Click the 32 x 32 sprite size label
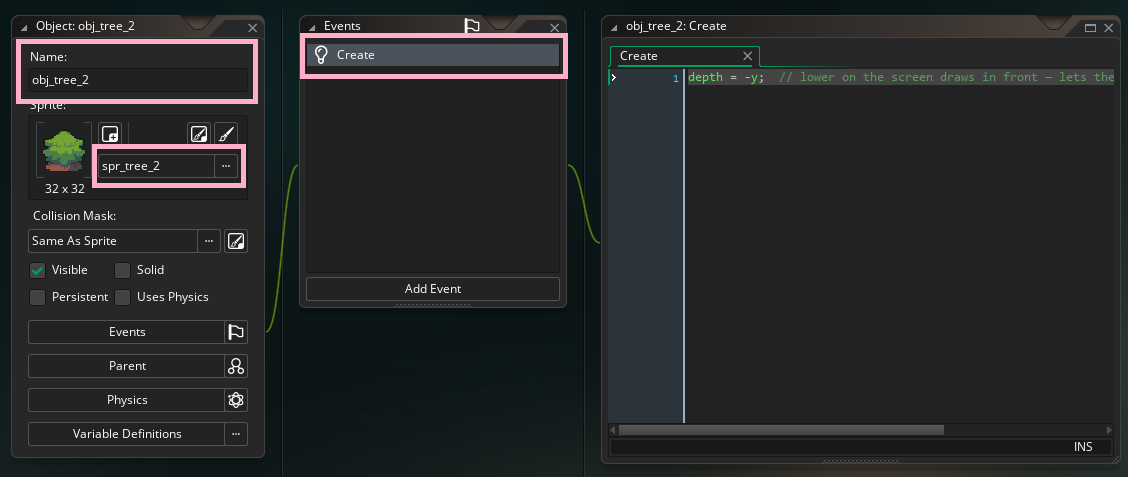 [x=64, y=189]
